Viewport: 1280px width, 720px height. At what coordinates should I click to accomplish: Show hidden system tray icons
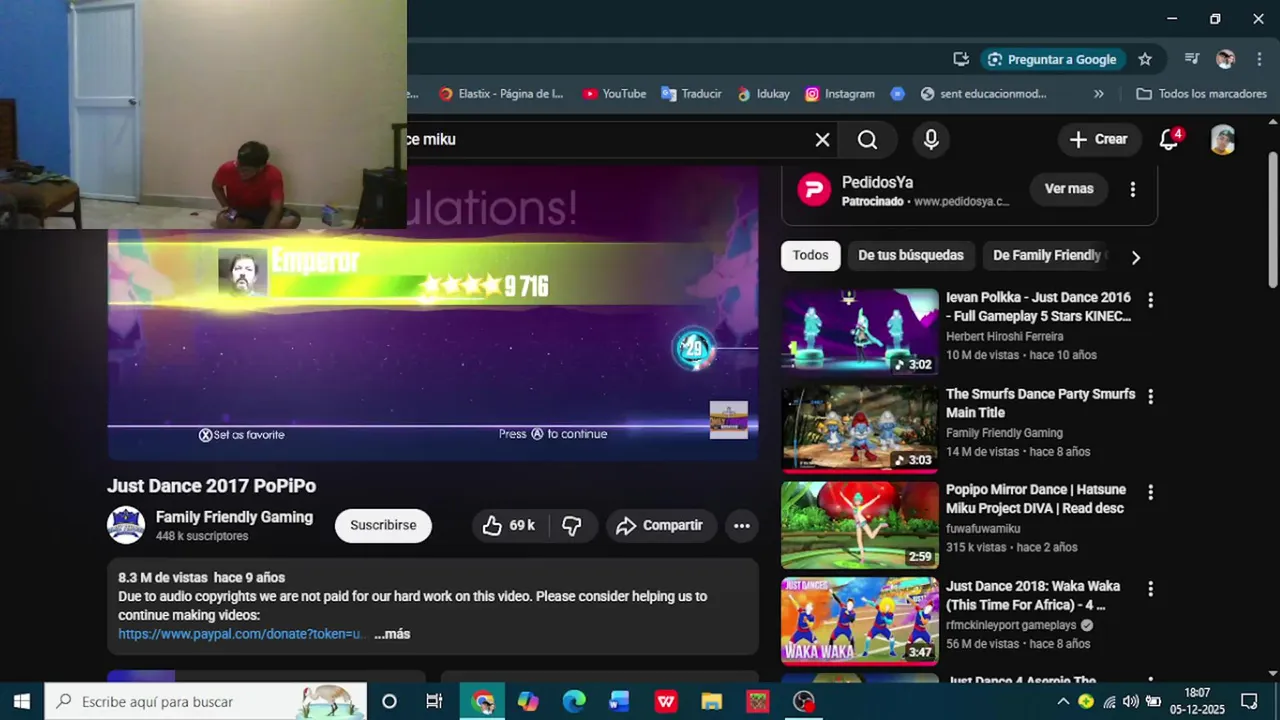[x=1063, y=702]
